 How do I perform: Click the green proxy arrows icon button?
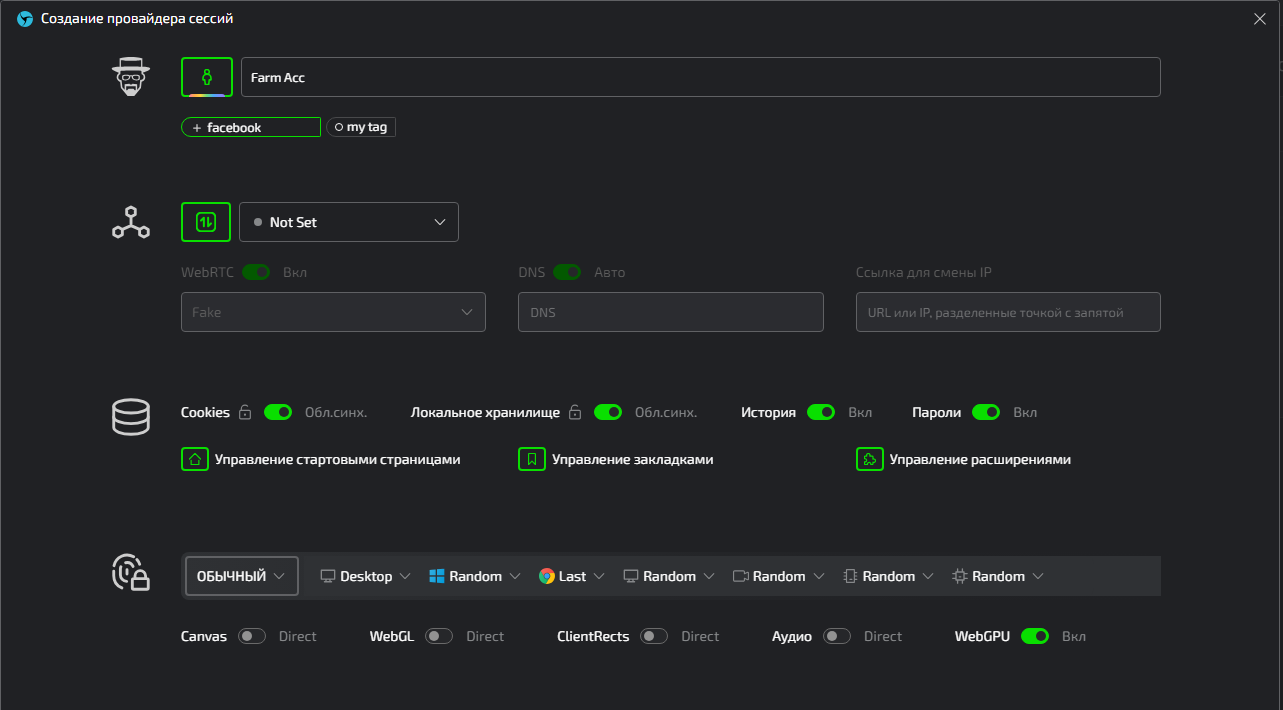pyautogui.click(x=206, y=222)
